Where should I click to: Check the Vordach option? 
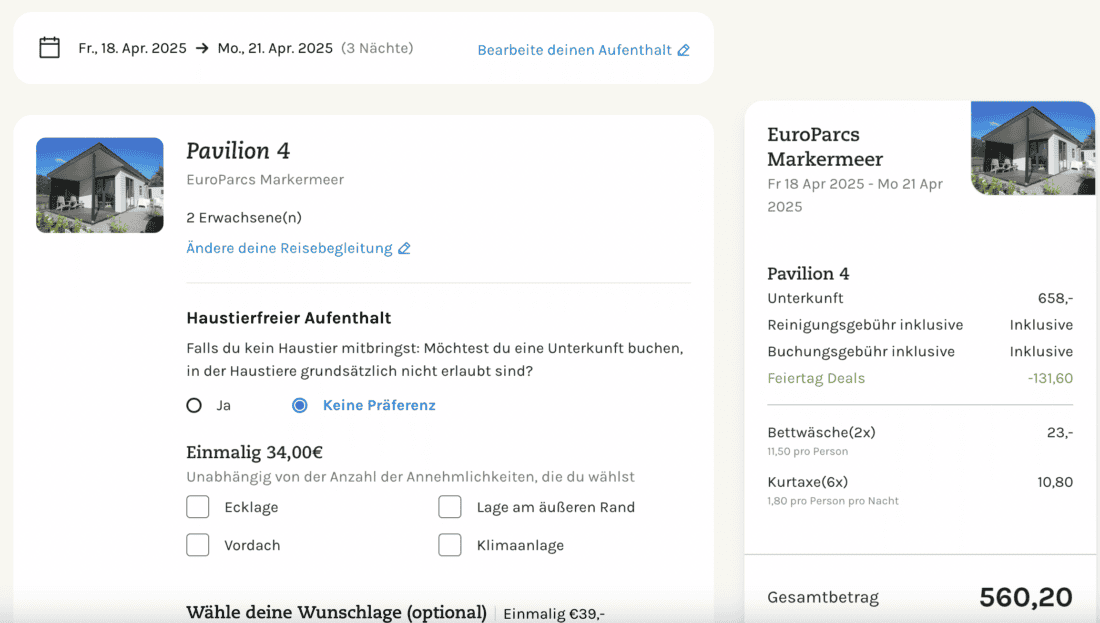click(x=198, y=545)
